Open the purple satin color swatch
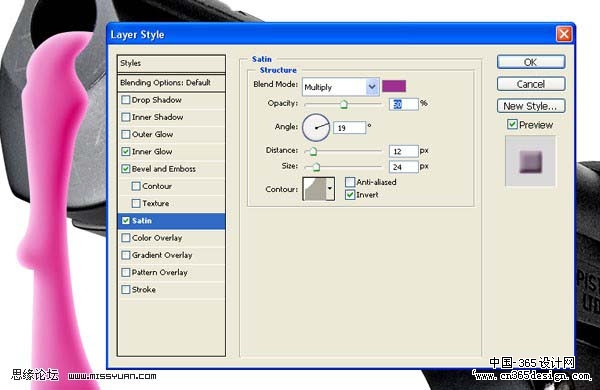The image size is (600, 390). 394,86
